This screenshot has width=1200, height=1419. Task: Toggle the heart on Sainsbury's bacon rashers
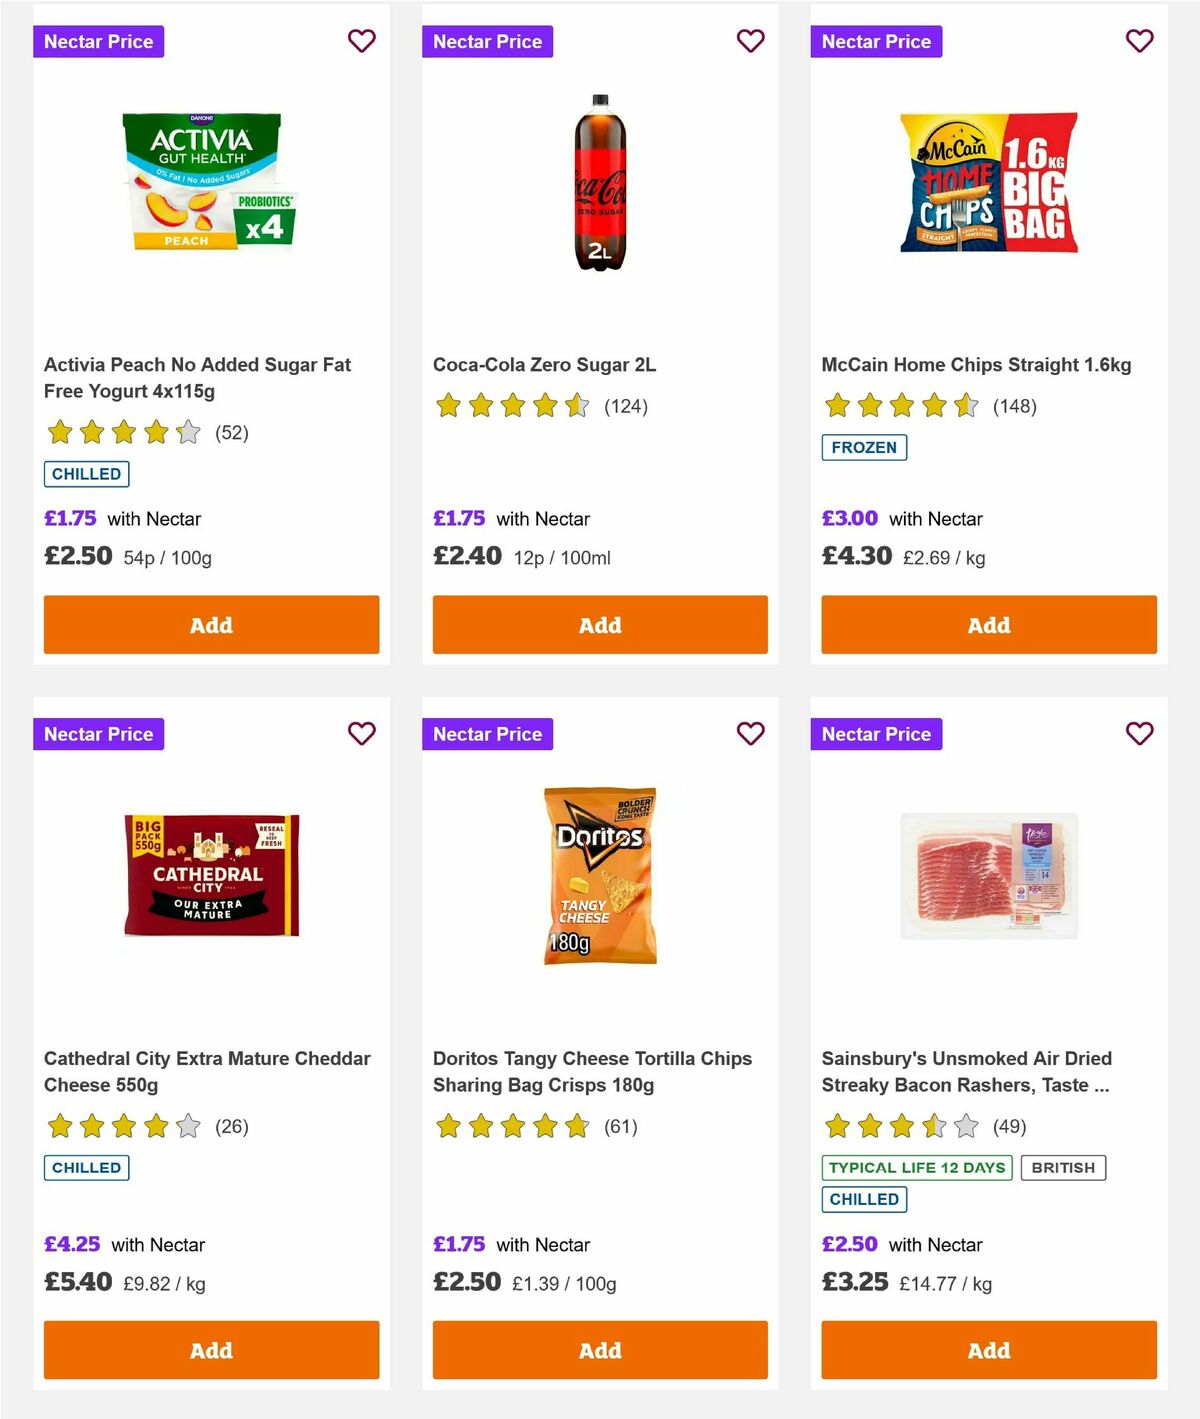tap(1139, 733)
